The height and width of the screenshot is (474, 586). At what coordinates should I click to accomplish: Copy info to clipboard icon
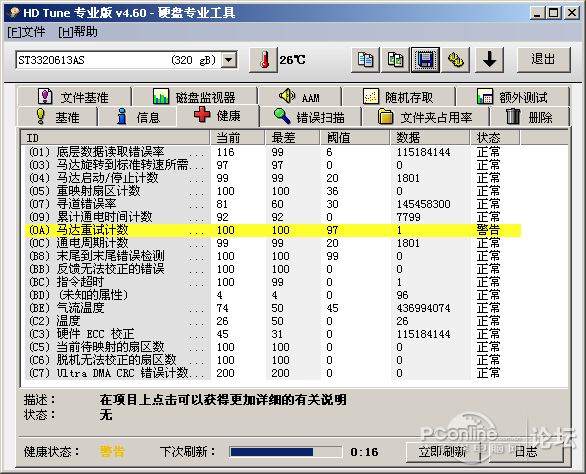pos(366,60)
